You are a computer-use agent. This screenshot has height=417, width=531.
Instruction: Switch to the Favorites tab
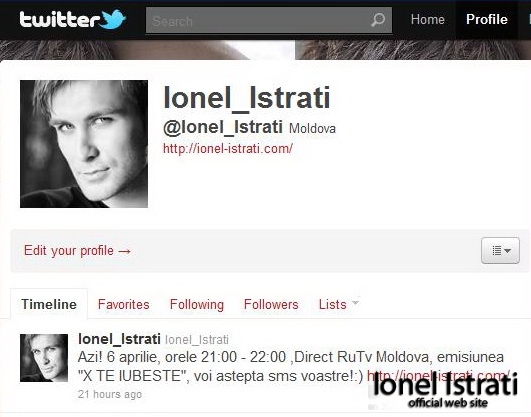click(x=124, y=304)
